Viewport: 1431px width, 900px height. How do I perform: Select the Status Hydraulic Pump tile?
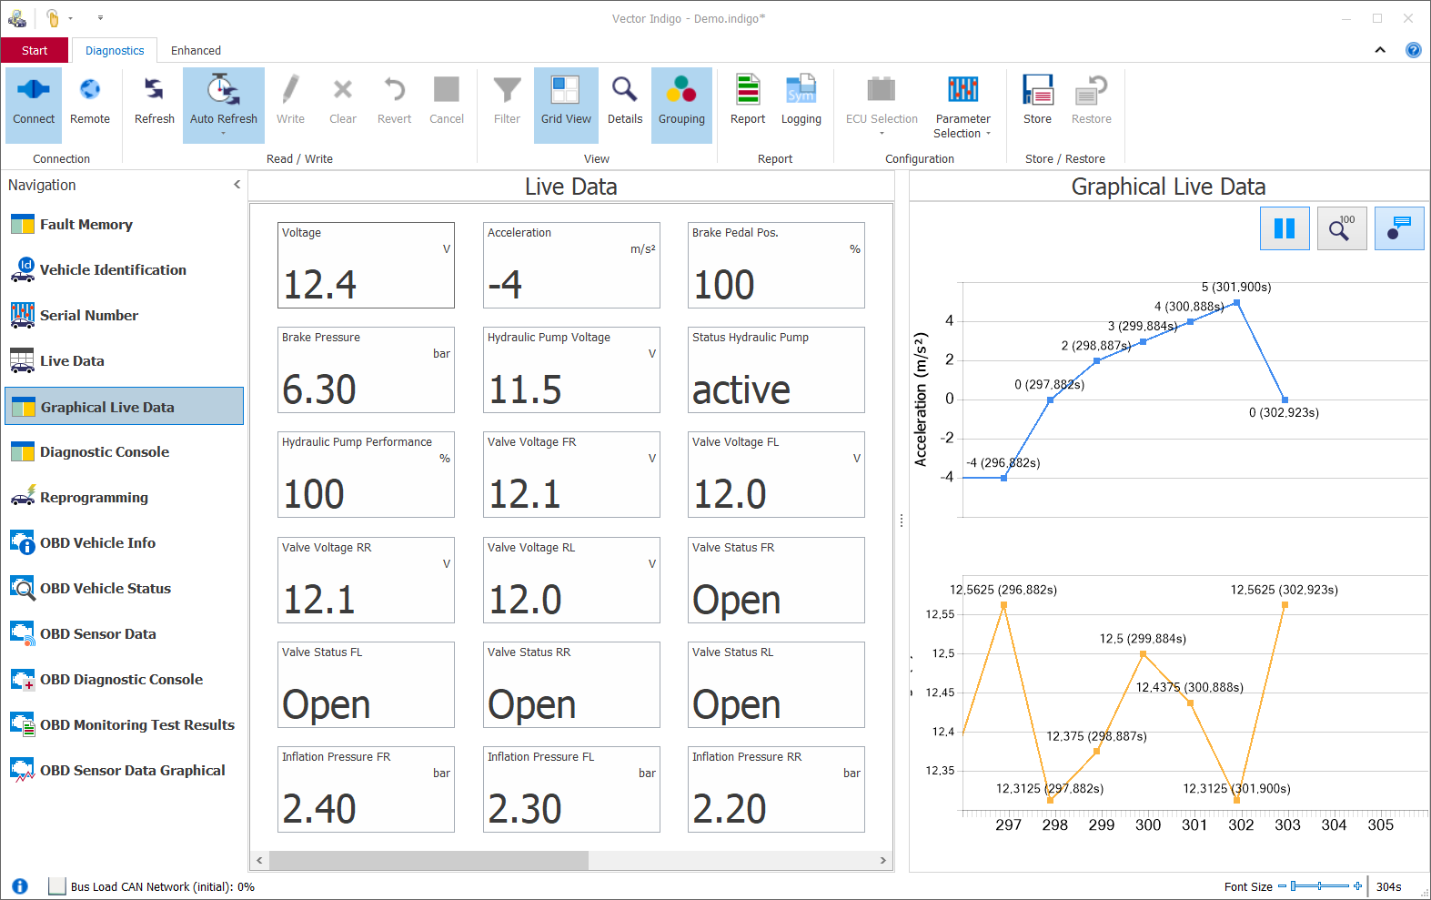point(776,370)
